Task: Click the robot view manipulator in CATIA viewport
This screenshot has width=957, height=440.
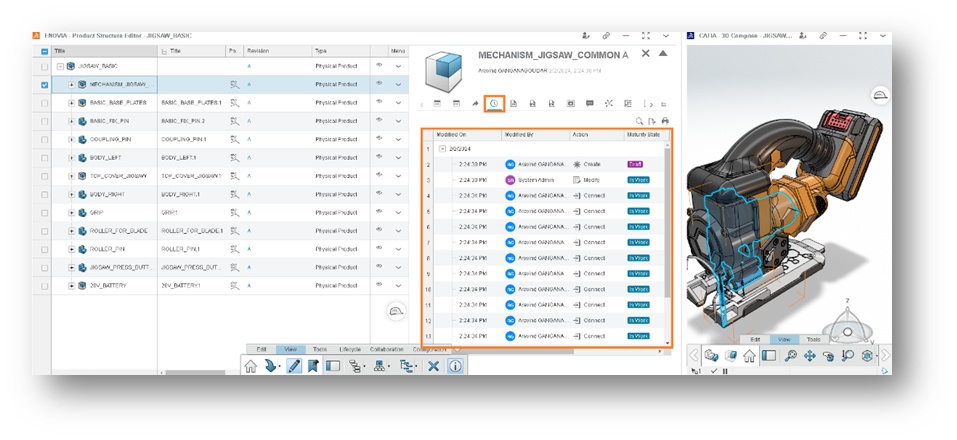Action: pos(847,324)
